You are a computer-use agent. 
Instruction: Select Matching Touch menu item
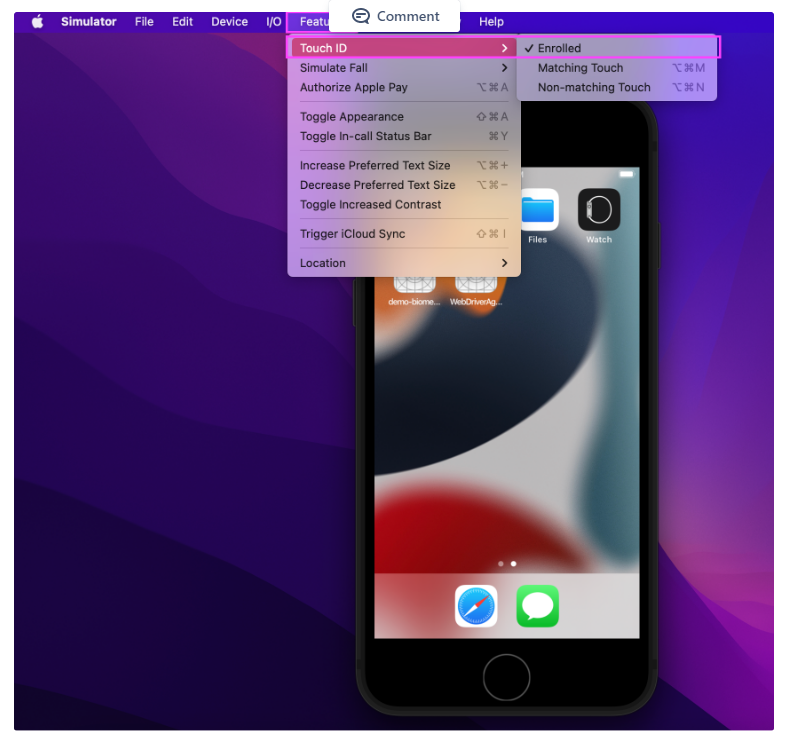pos(580,68)
